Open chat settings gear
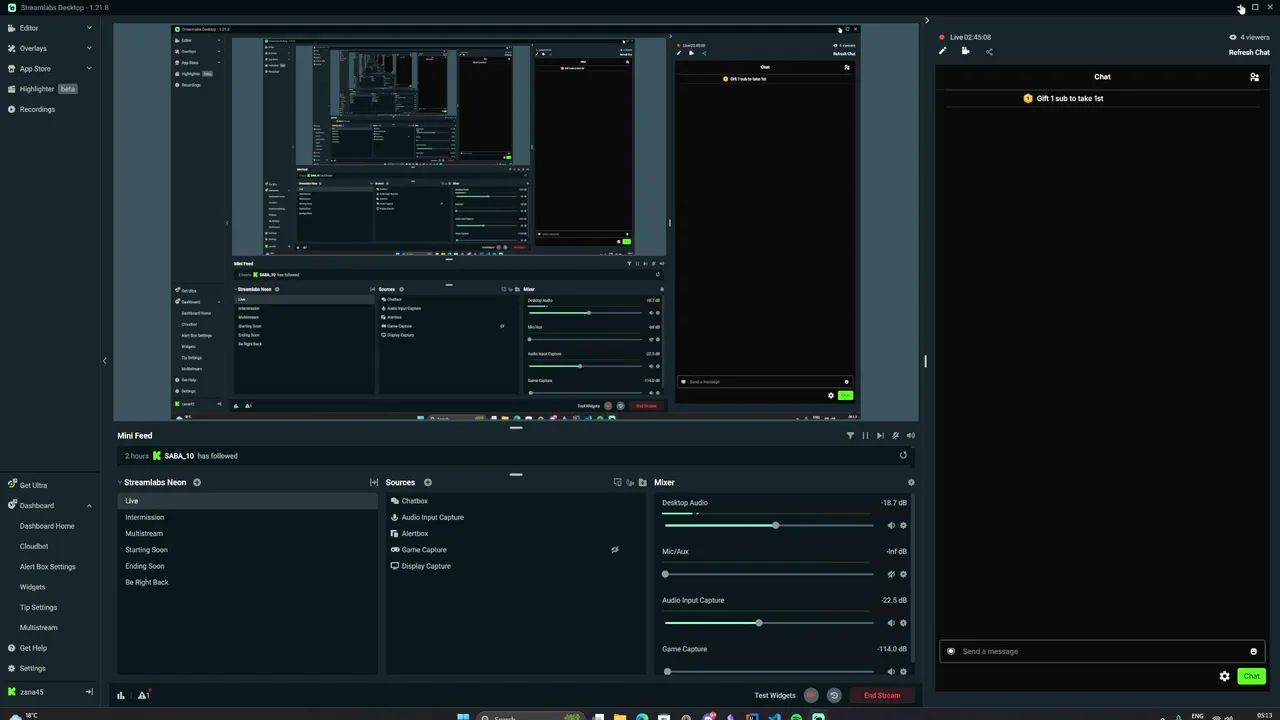The width and height of the screenshot is (1280, 720). coord(1224,677)
